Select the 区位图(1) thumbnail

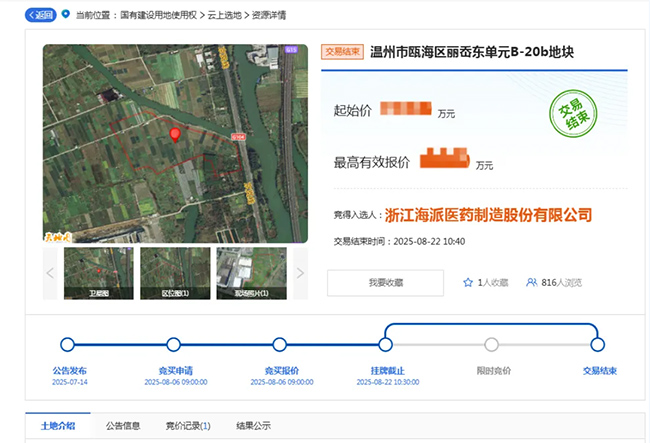tap(175, 273)
